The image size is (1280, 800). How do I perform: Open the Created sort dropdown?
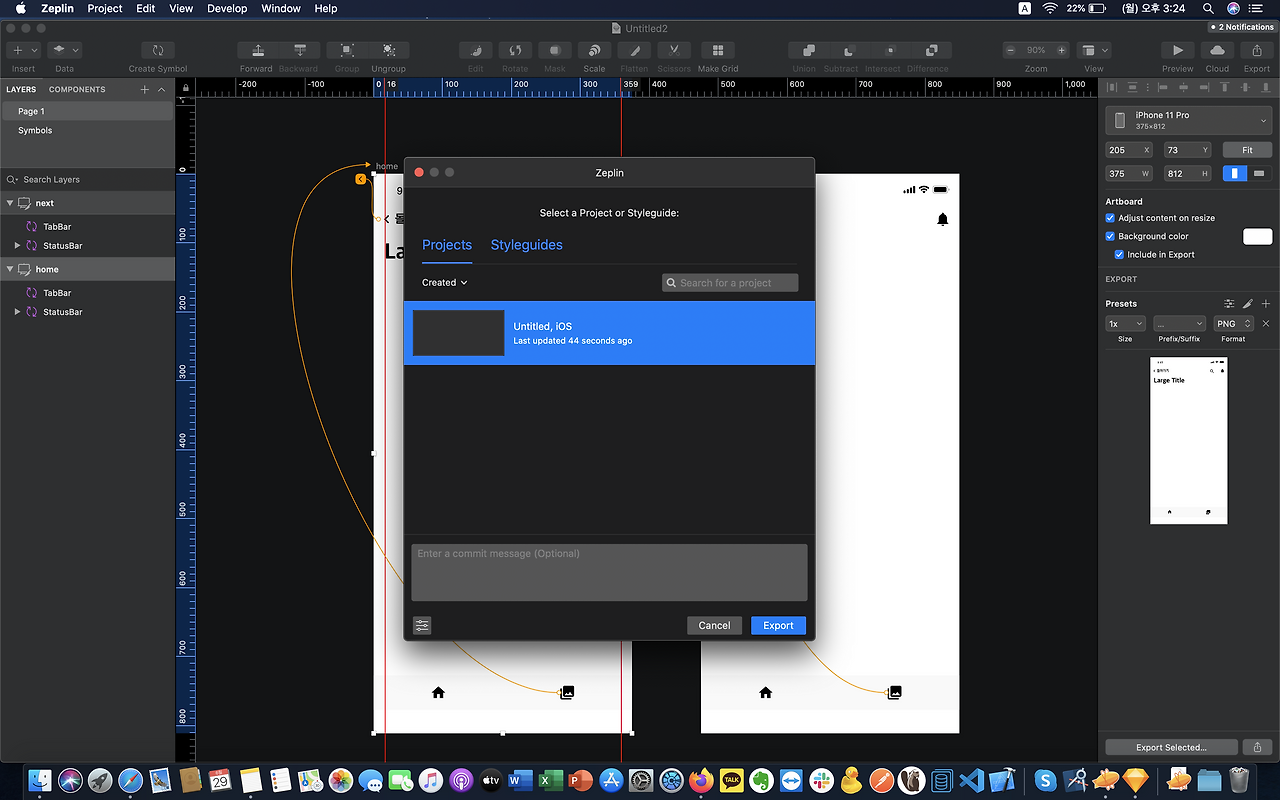pyautogui.click(x=444, y=283)
